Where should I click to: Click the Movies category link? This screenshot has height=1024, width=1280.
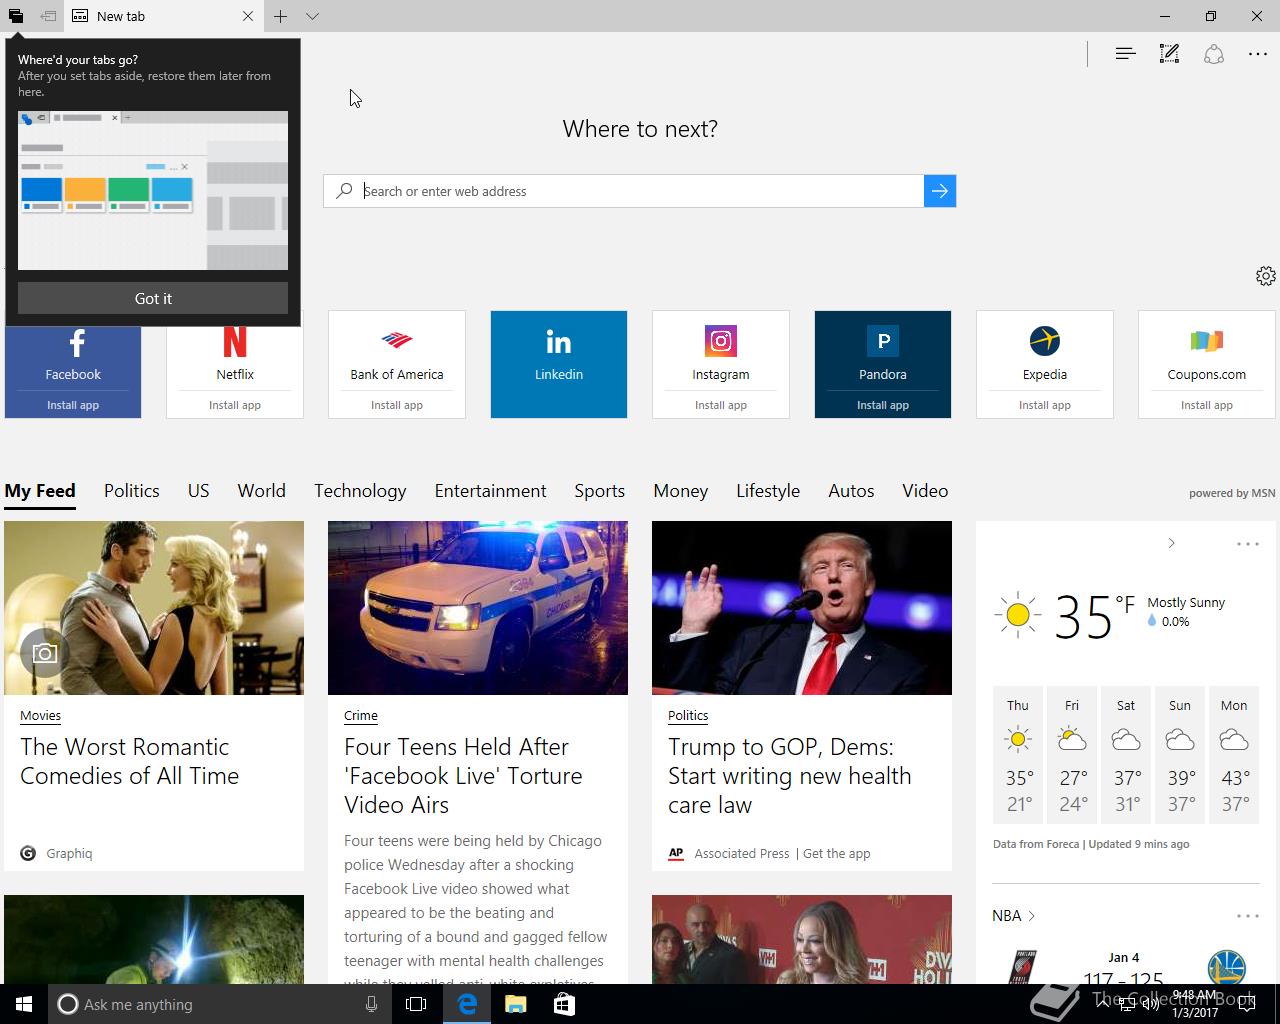(40, 716)
